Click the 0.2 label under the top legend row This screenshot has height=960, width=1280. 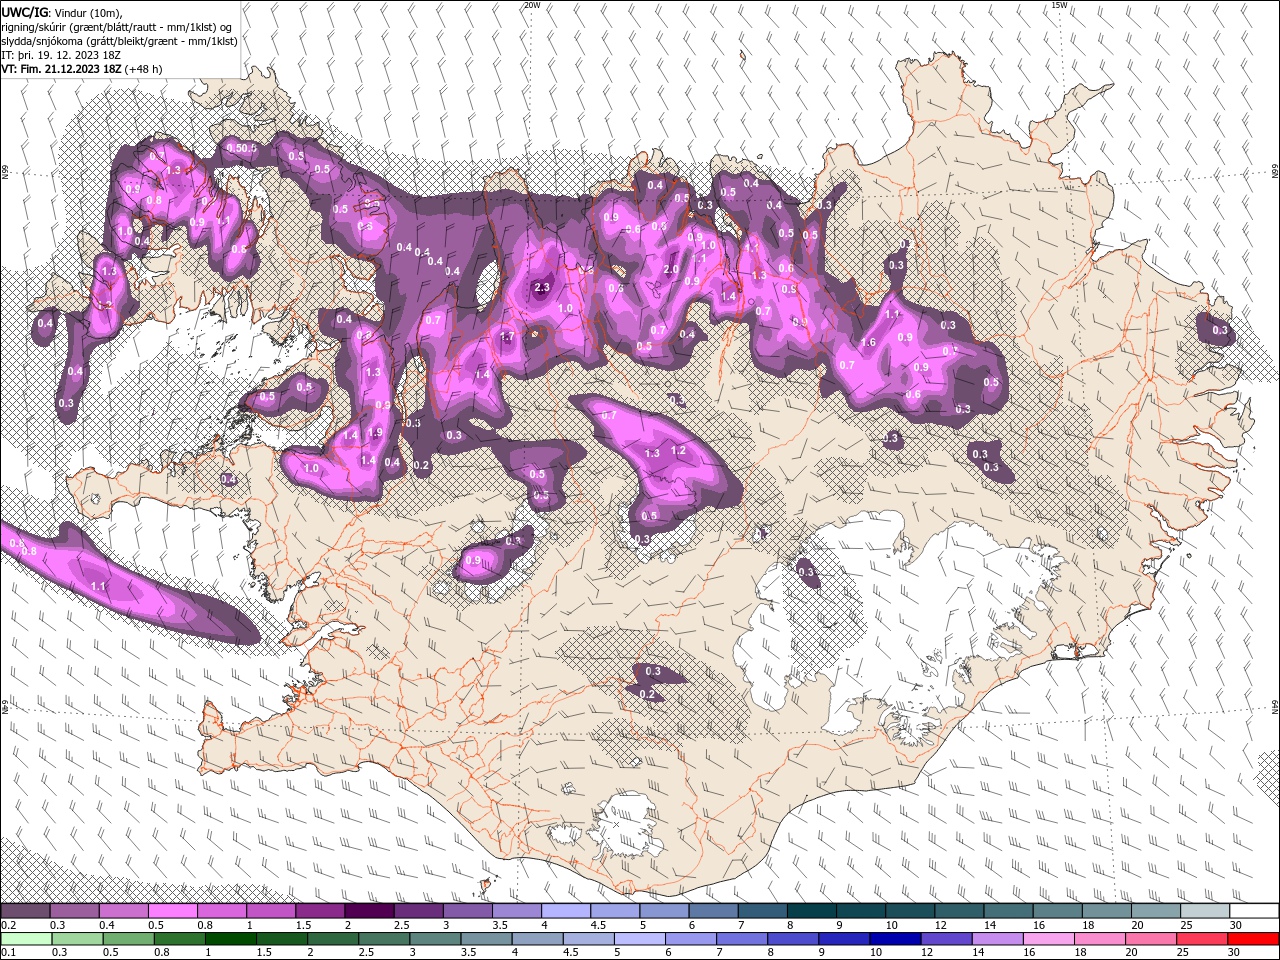(x=8, y=925)
